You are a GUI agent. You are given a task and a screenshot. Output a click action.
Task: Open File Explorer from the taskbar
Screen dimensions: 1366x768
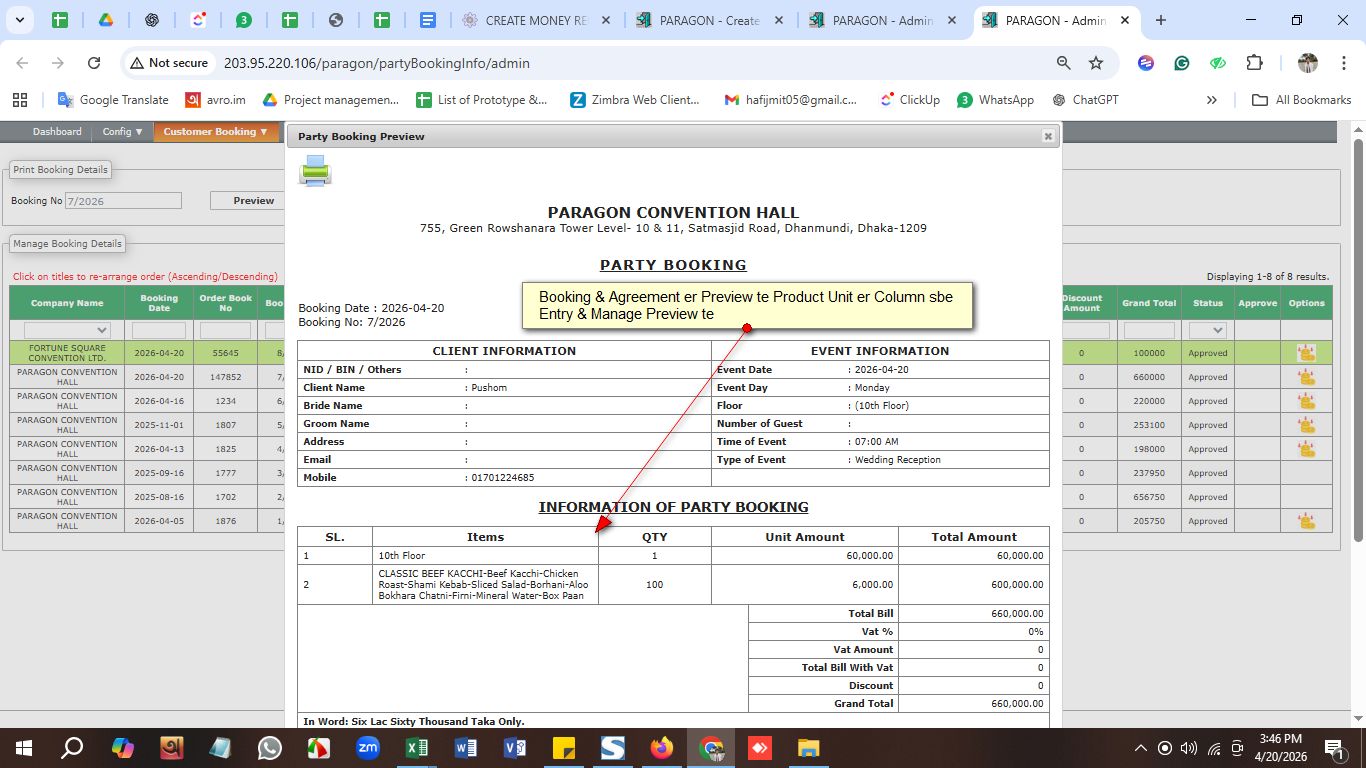[808, 748]
